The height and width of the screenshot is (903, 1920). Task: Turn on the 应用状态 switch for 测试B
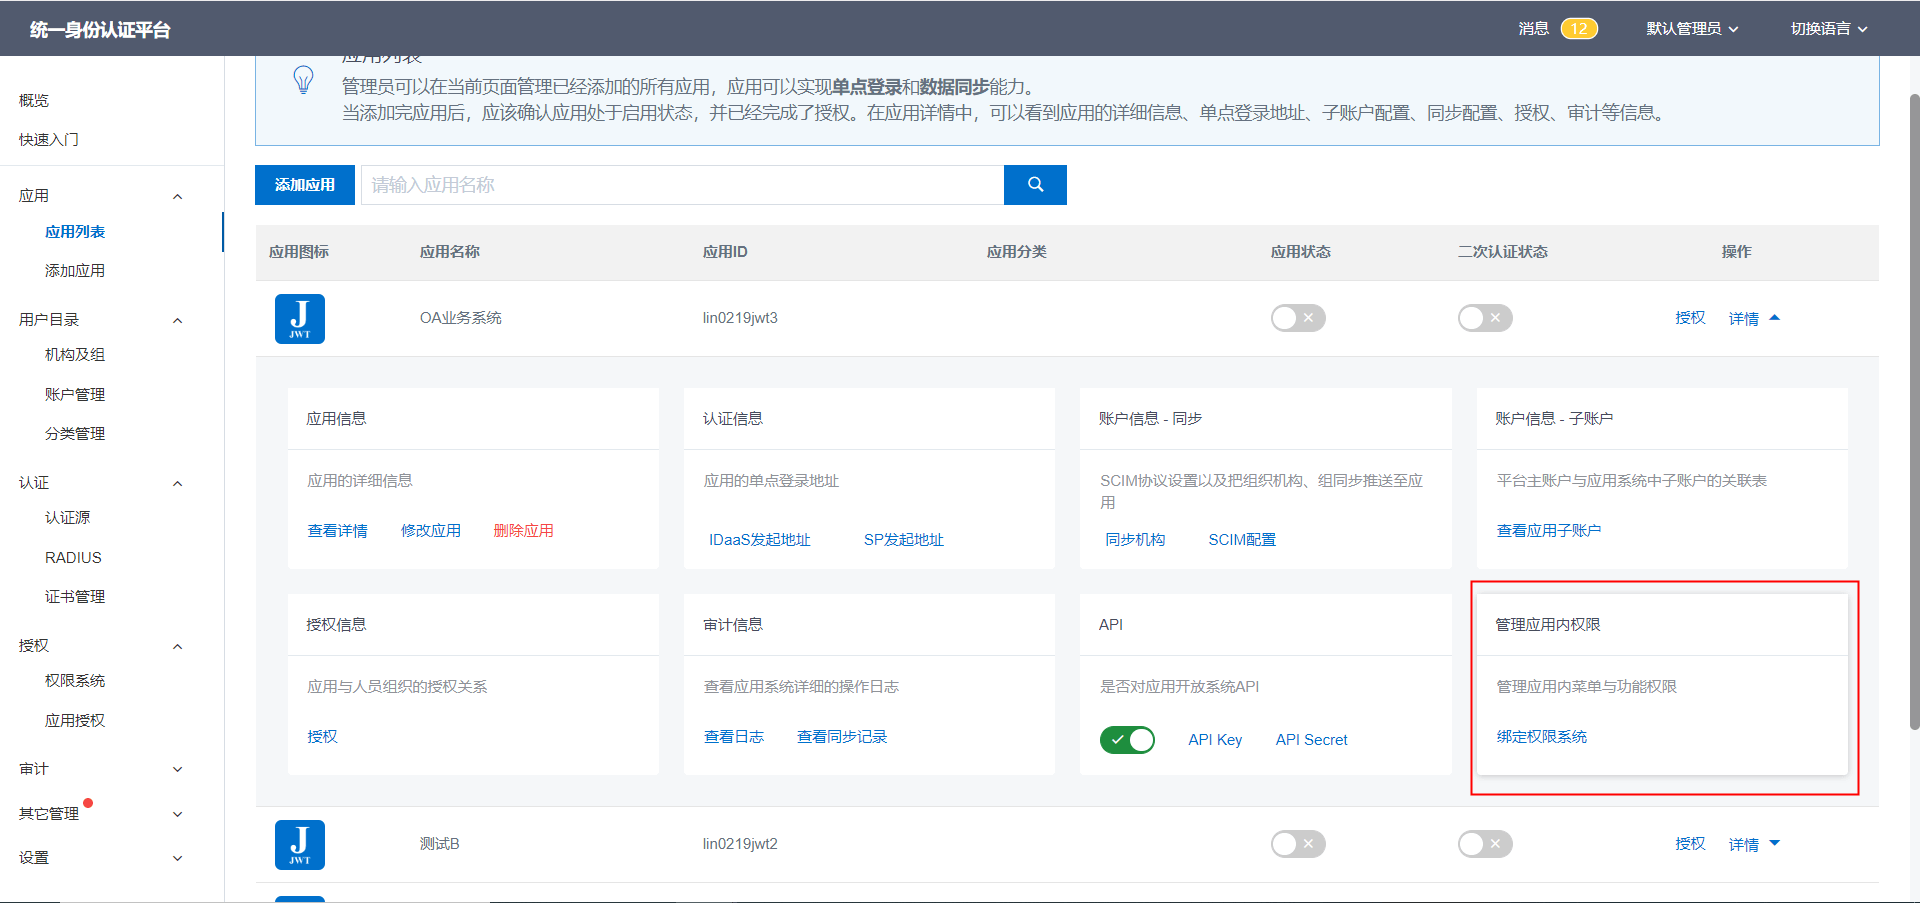[1297, 844]
